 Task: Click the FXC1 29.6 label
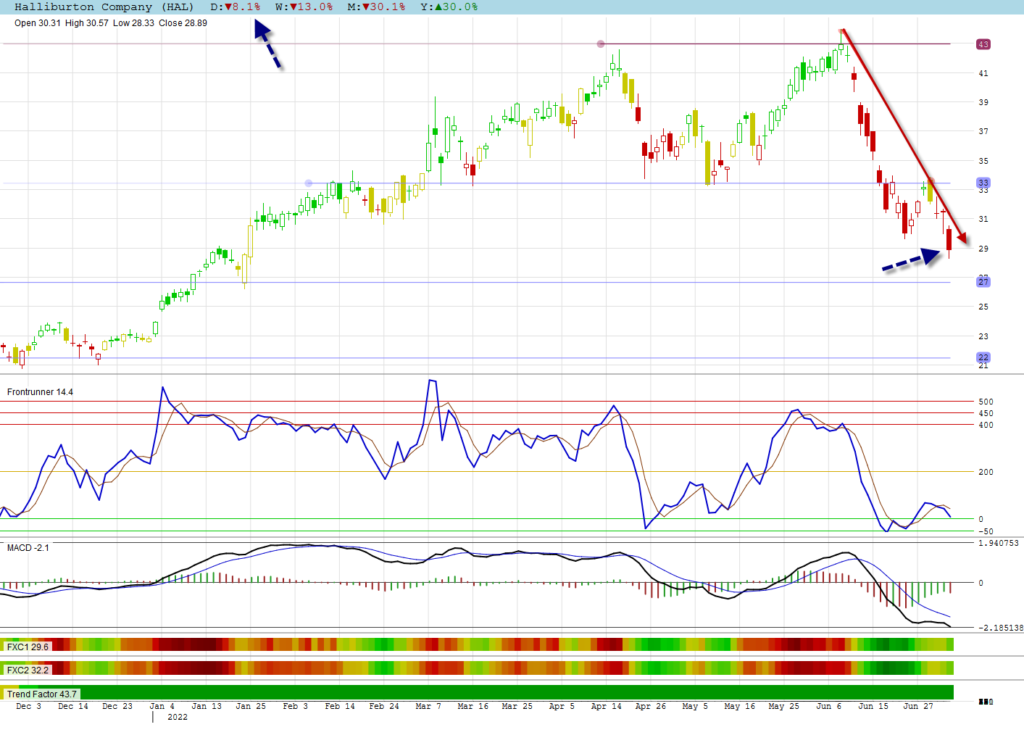click(27, 647)
